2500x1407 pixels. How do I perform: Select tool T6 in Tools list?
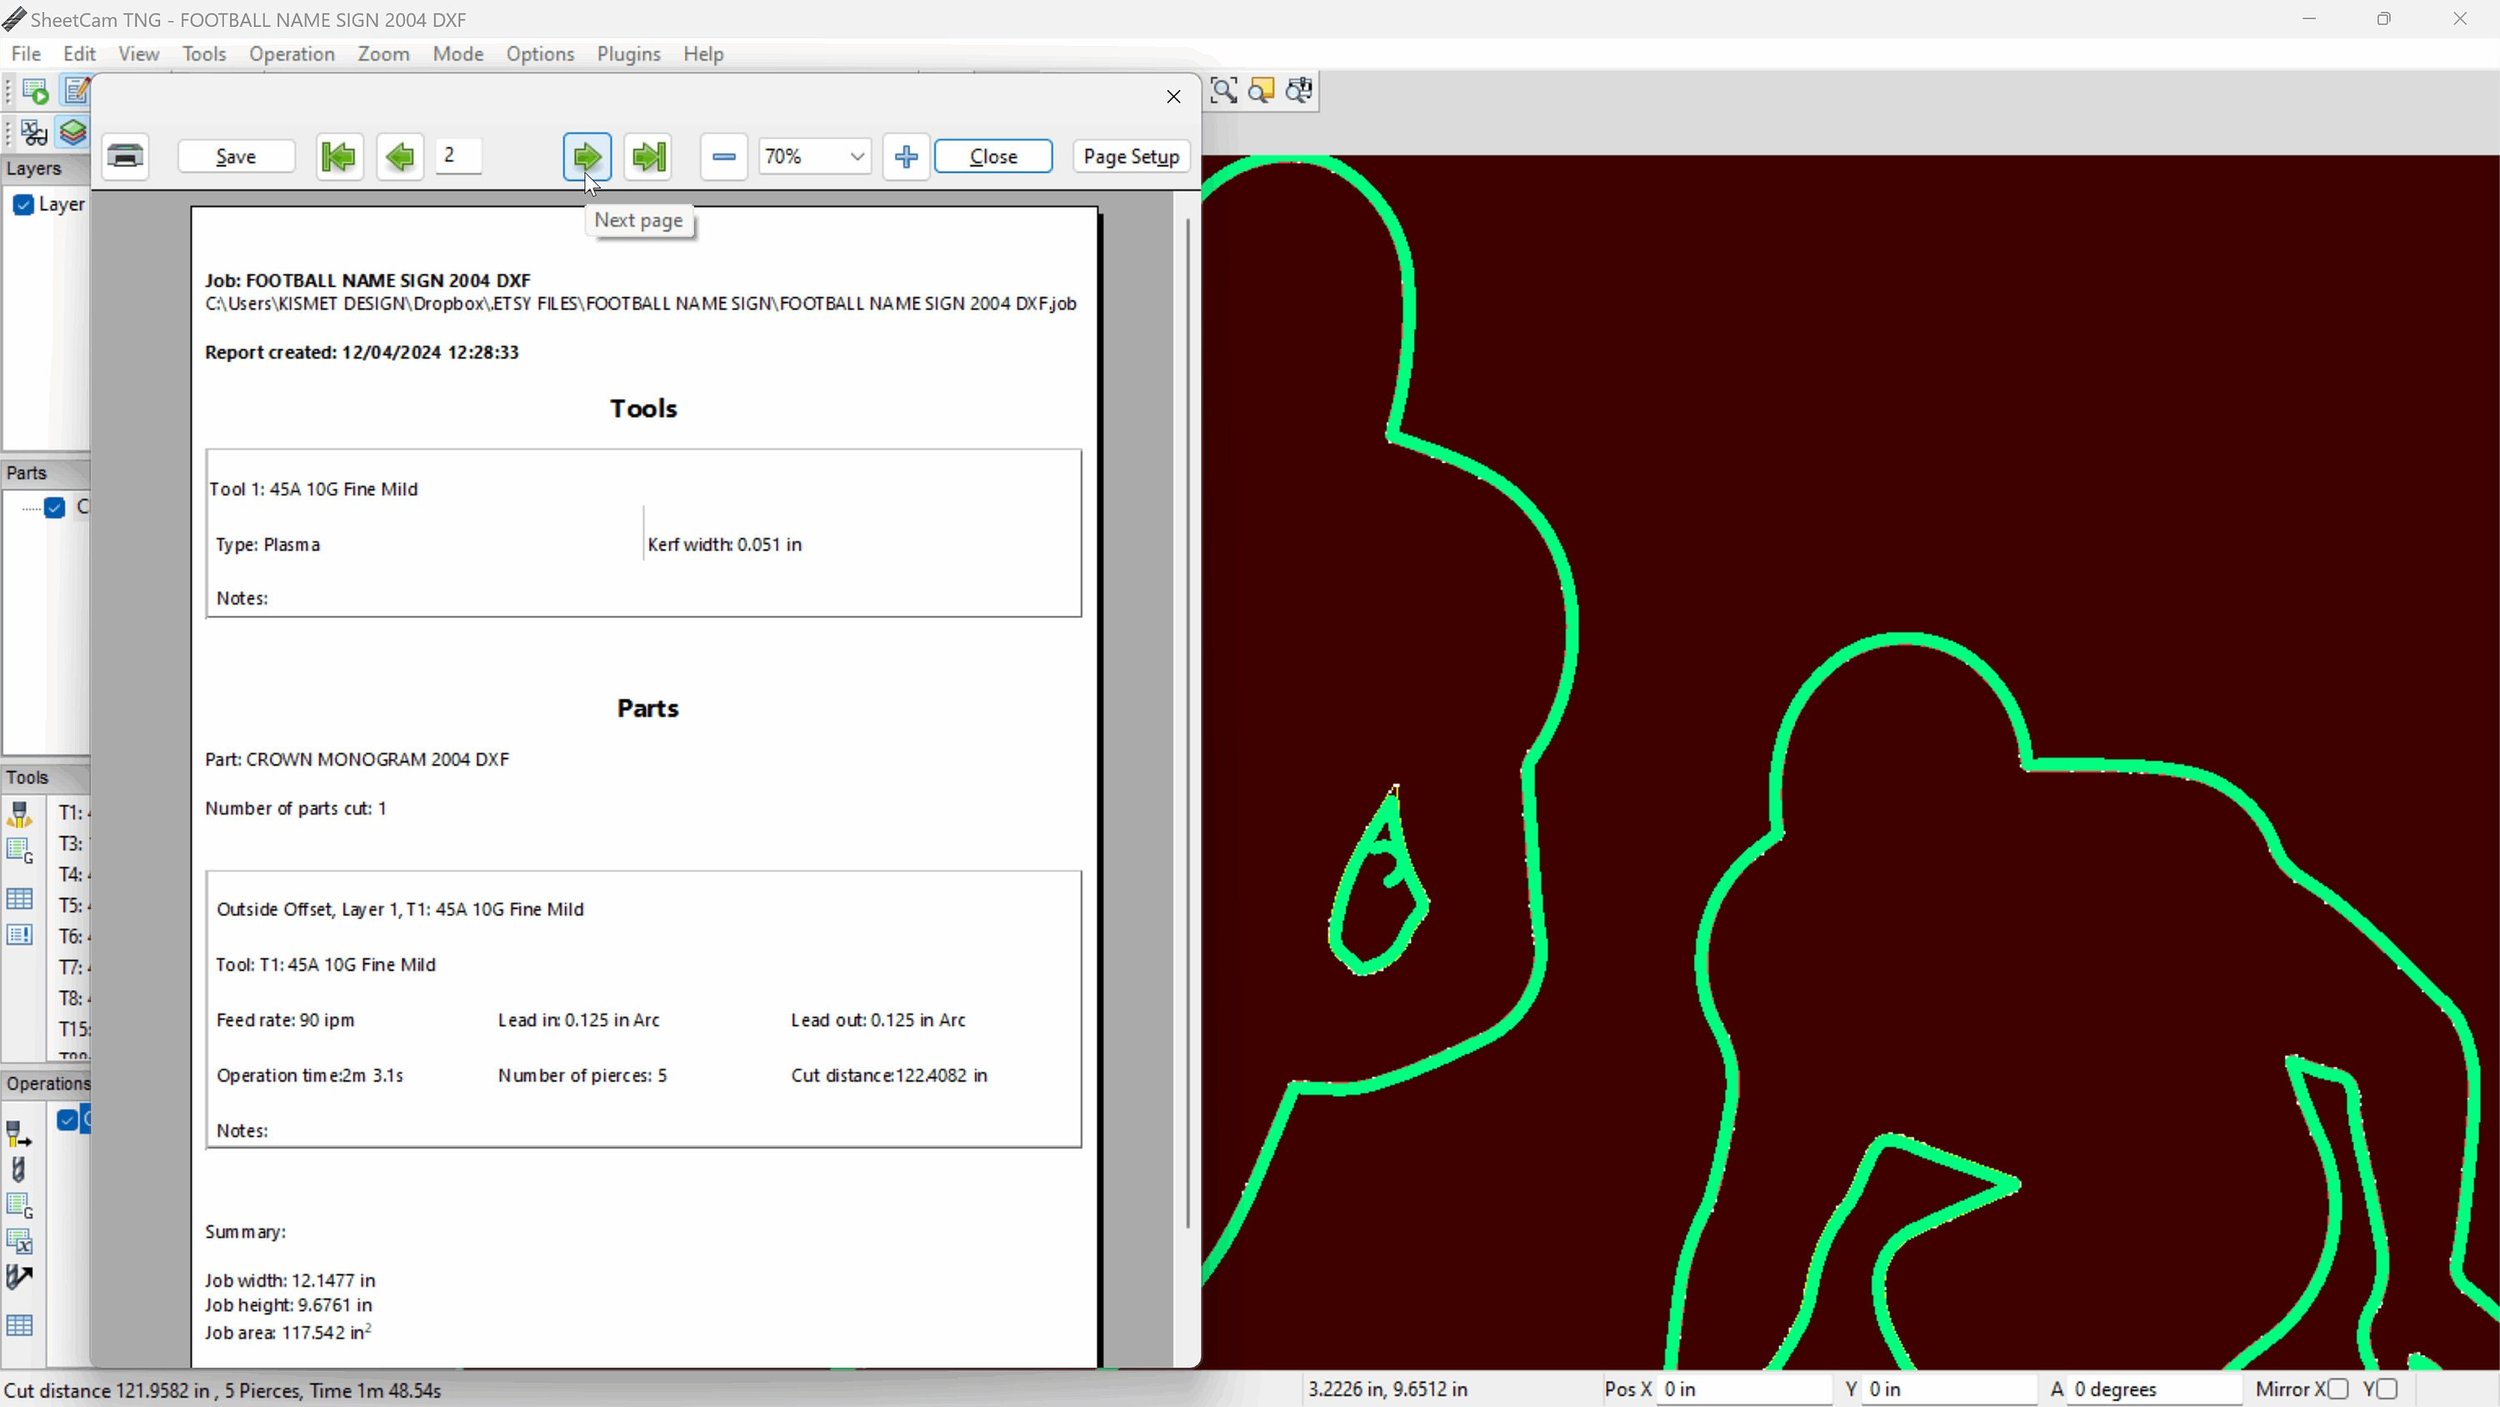point(72,936)
